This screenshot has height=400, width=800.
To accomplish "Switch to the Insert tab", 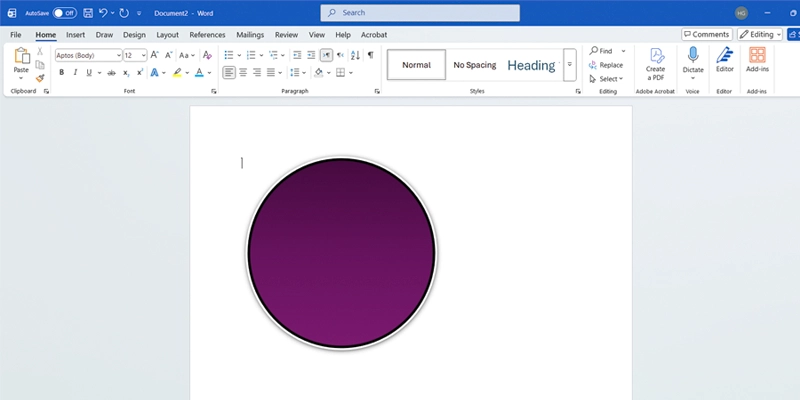I will click(75, 34).
